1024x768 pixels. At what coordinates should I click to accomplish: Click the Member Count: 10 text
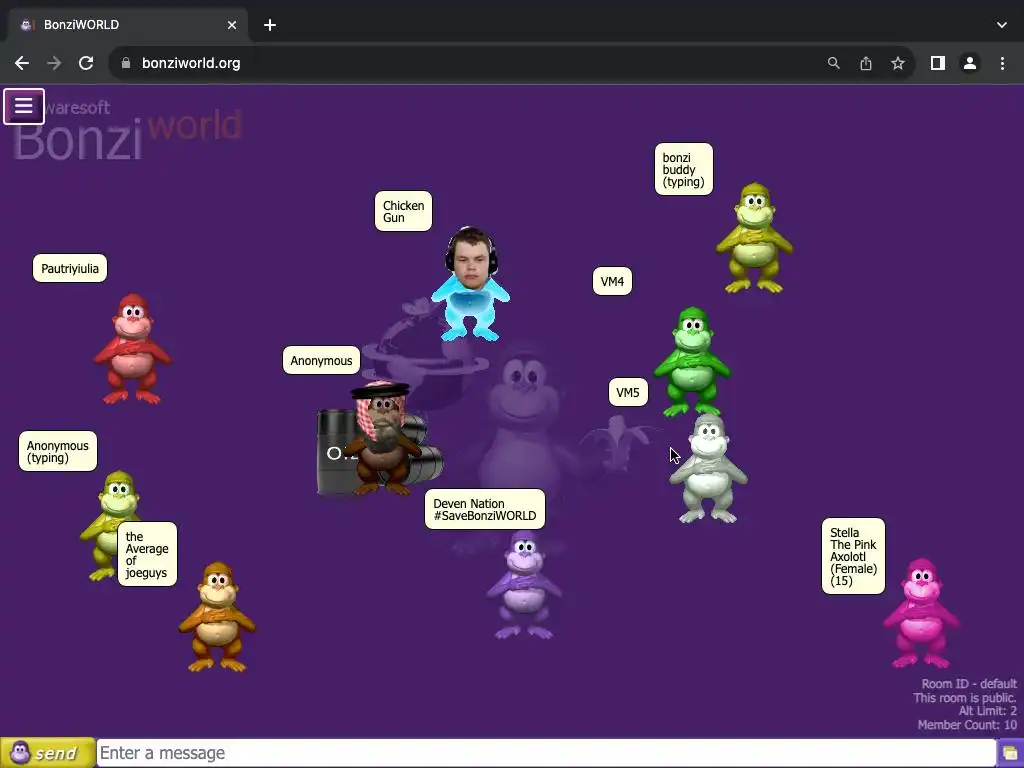(967, 725)
